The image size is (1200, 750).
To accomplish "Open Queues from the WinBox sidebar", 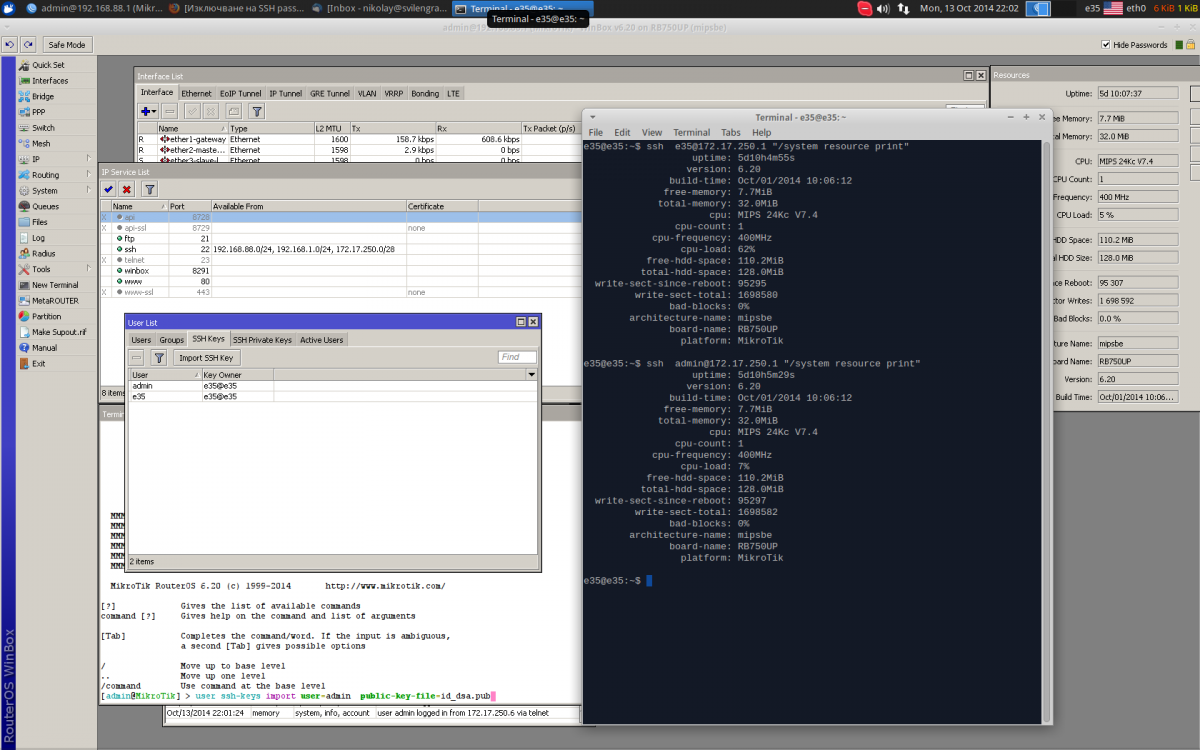I will coord(45,207).
